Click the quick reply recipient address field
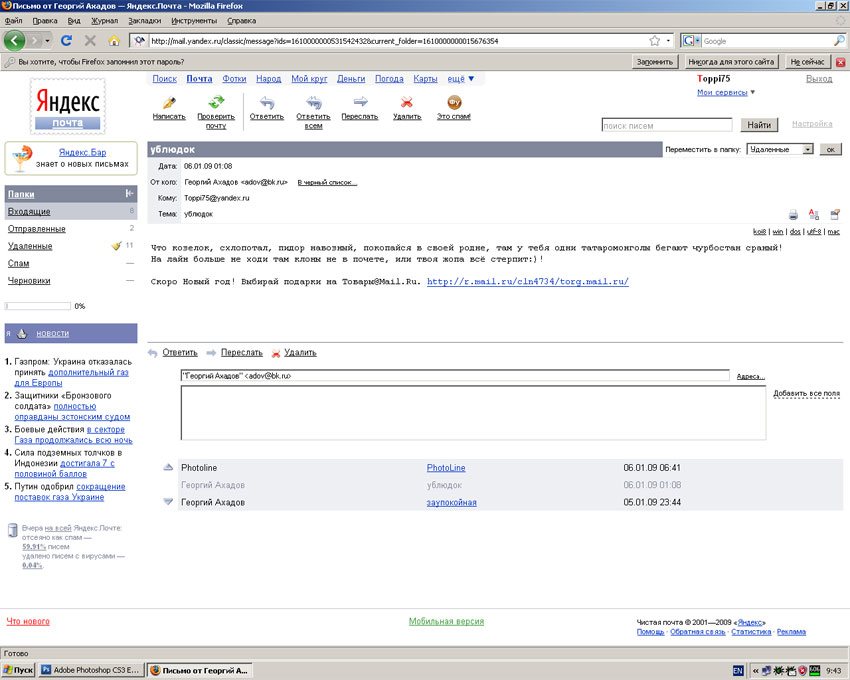This screenshot has width=850, height=680. (x=455, y=375)
